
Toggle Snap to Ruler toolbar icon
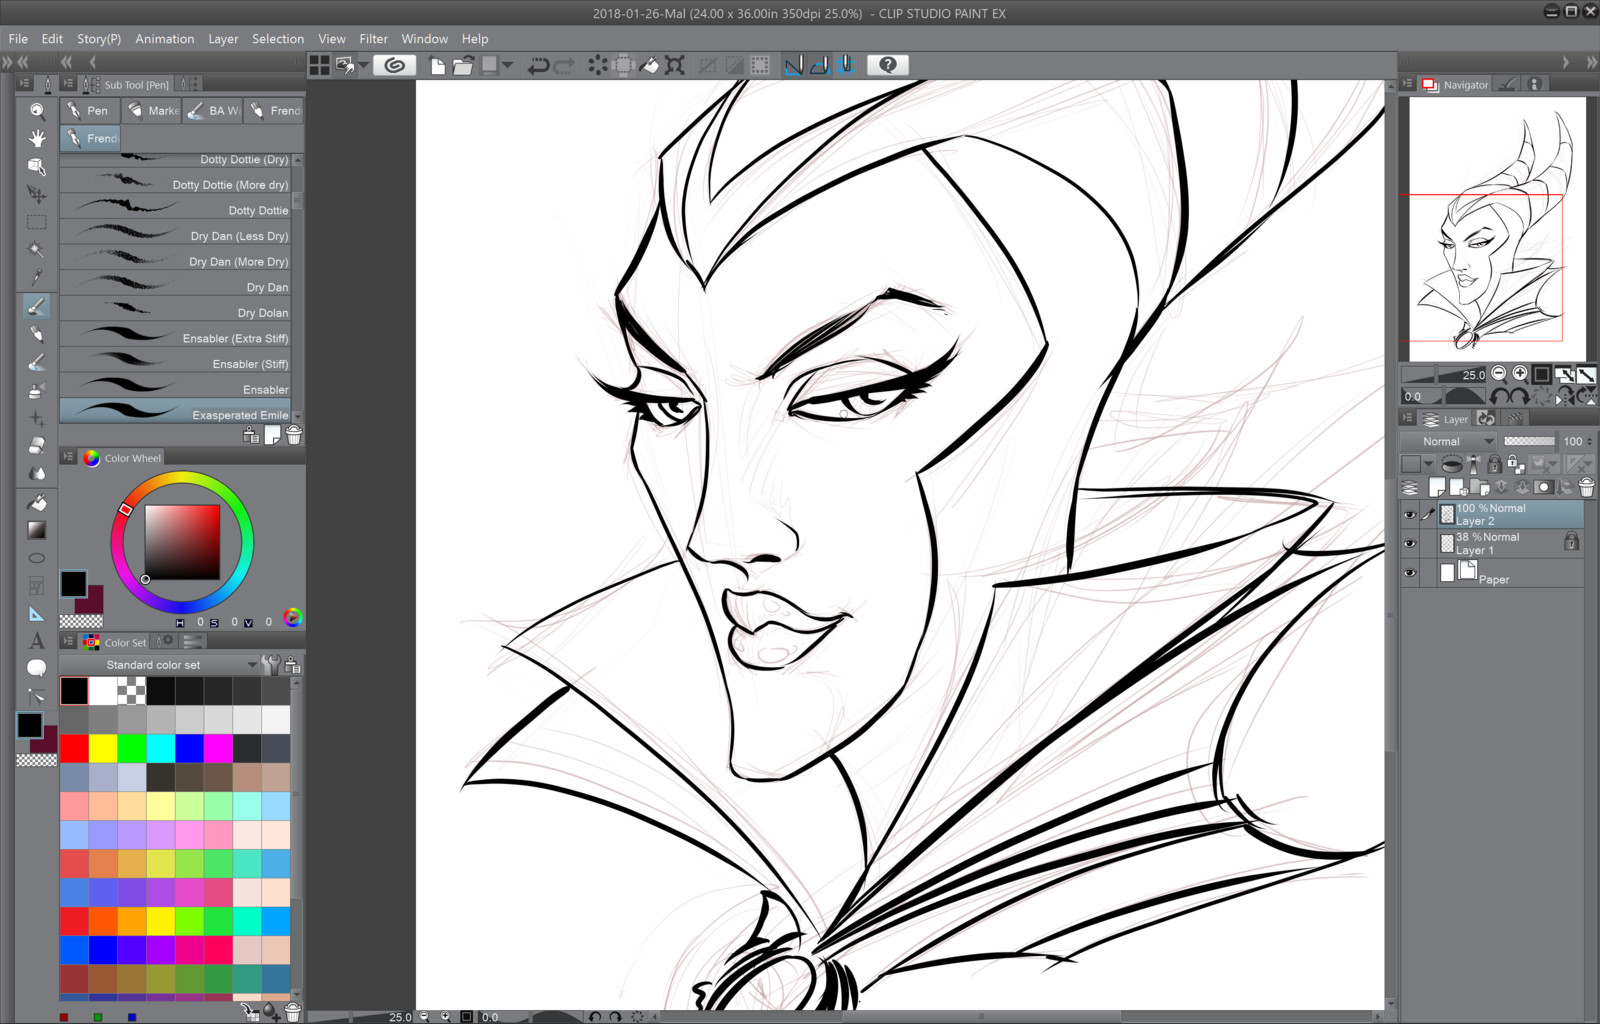pos(794,66)
